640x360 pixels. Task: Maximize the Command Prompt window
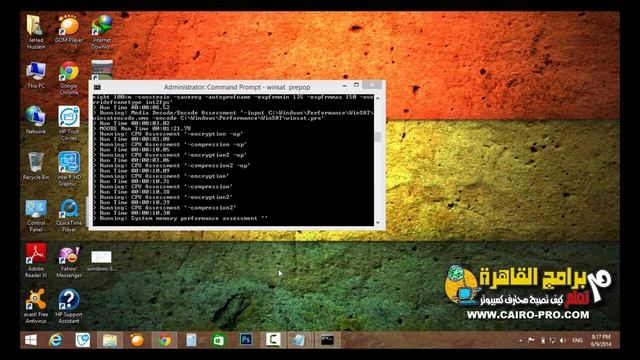(356, 85)
